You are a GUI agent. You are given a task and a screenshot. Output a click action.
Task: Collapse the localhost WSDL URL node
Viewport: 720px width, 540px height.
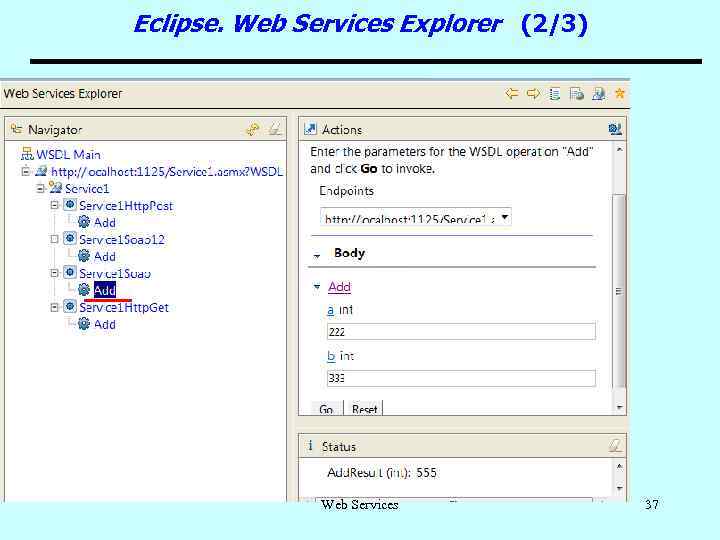[26, 171]
